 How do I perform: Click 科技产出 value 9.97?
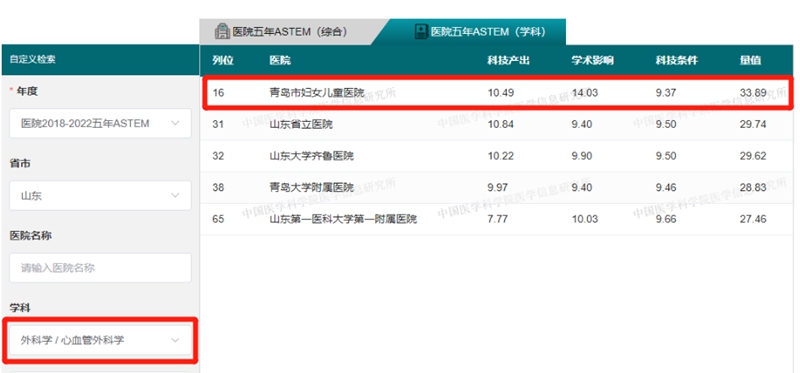click(498, 188)
